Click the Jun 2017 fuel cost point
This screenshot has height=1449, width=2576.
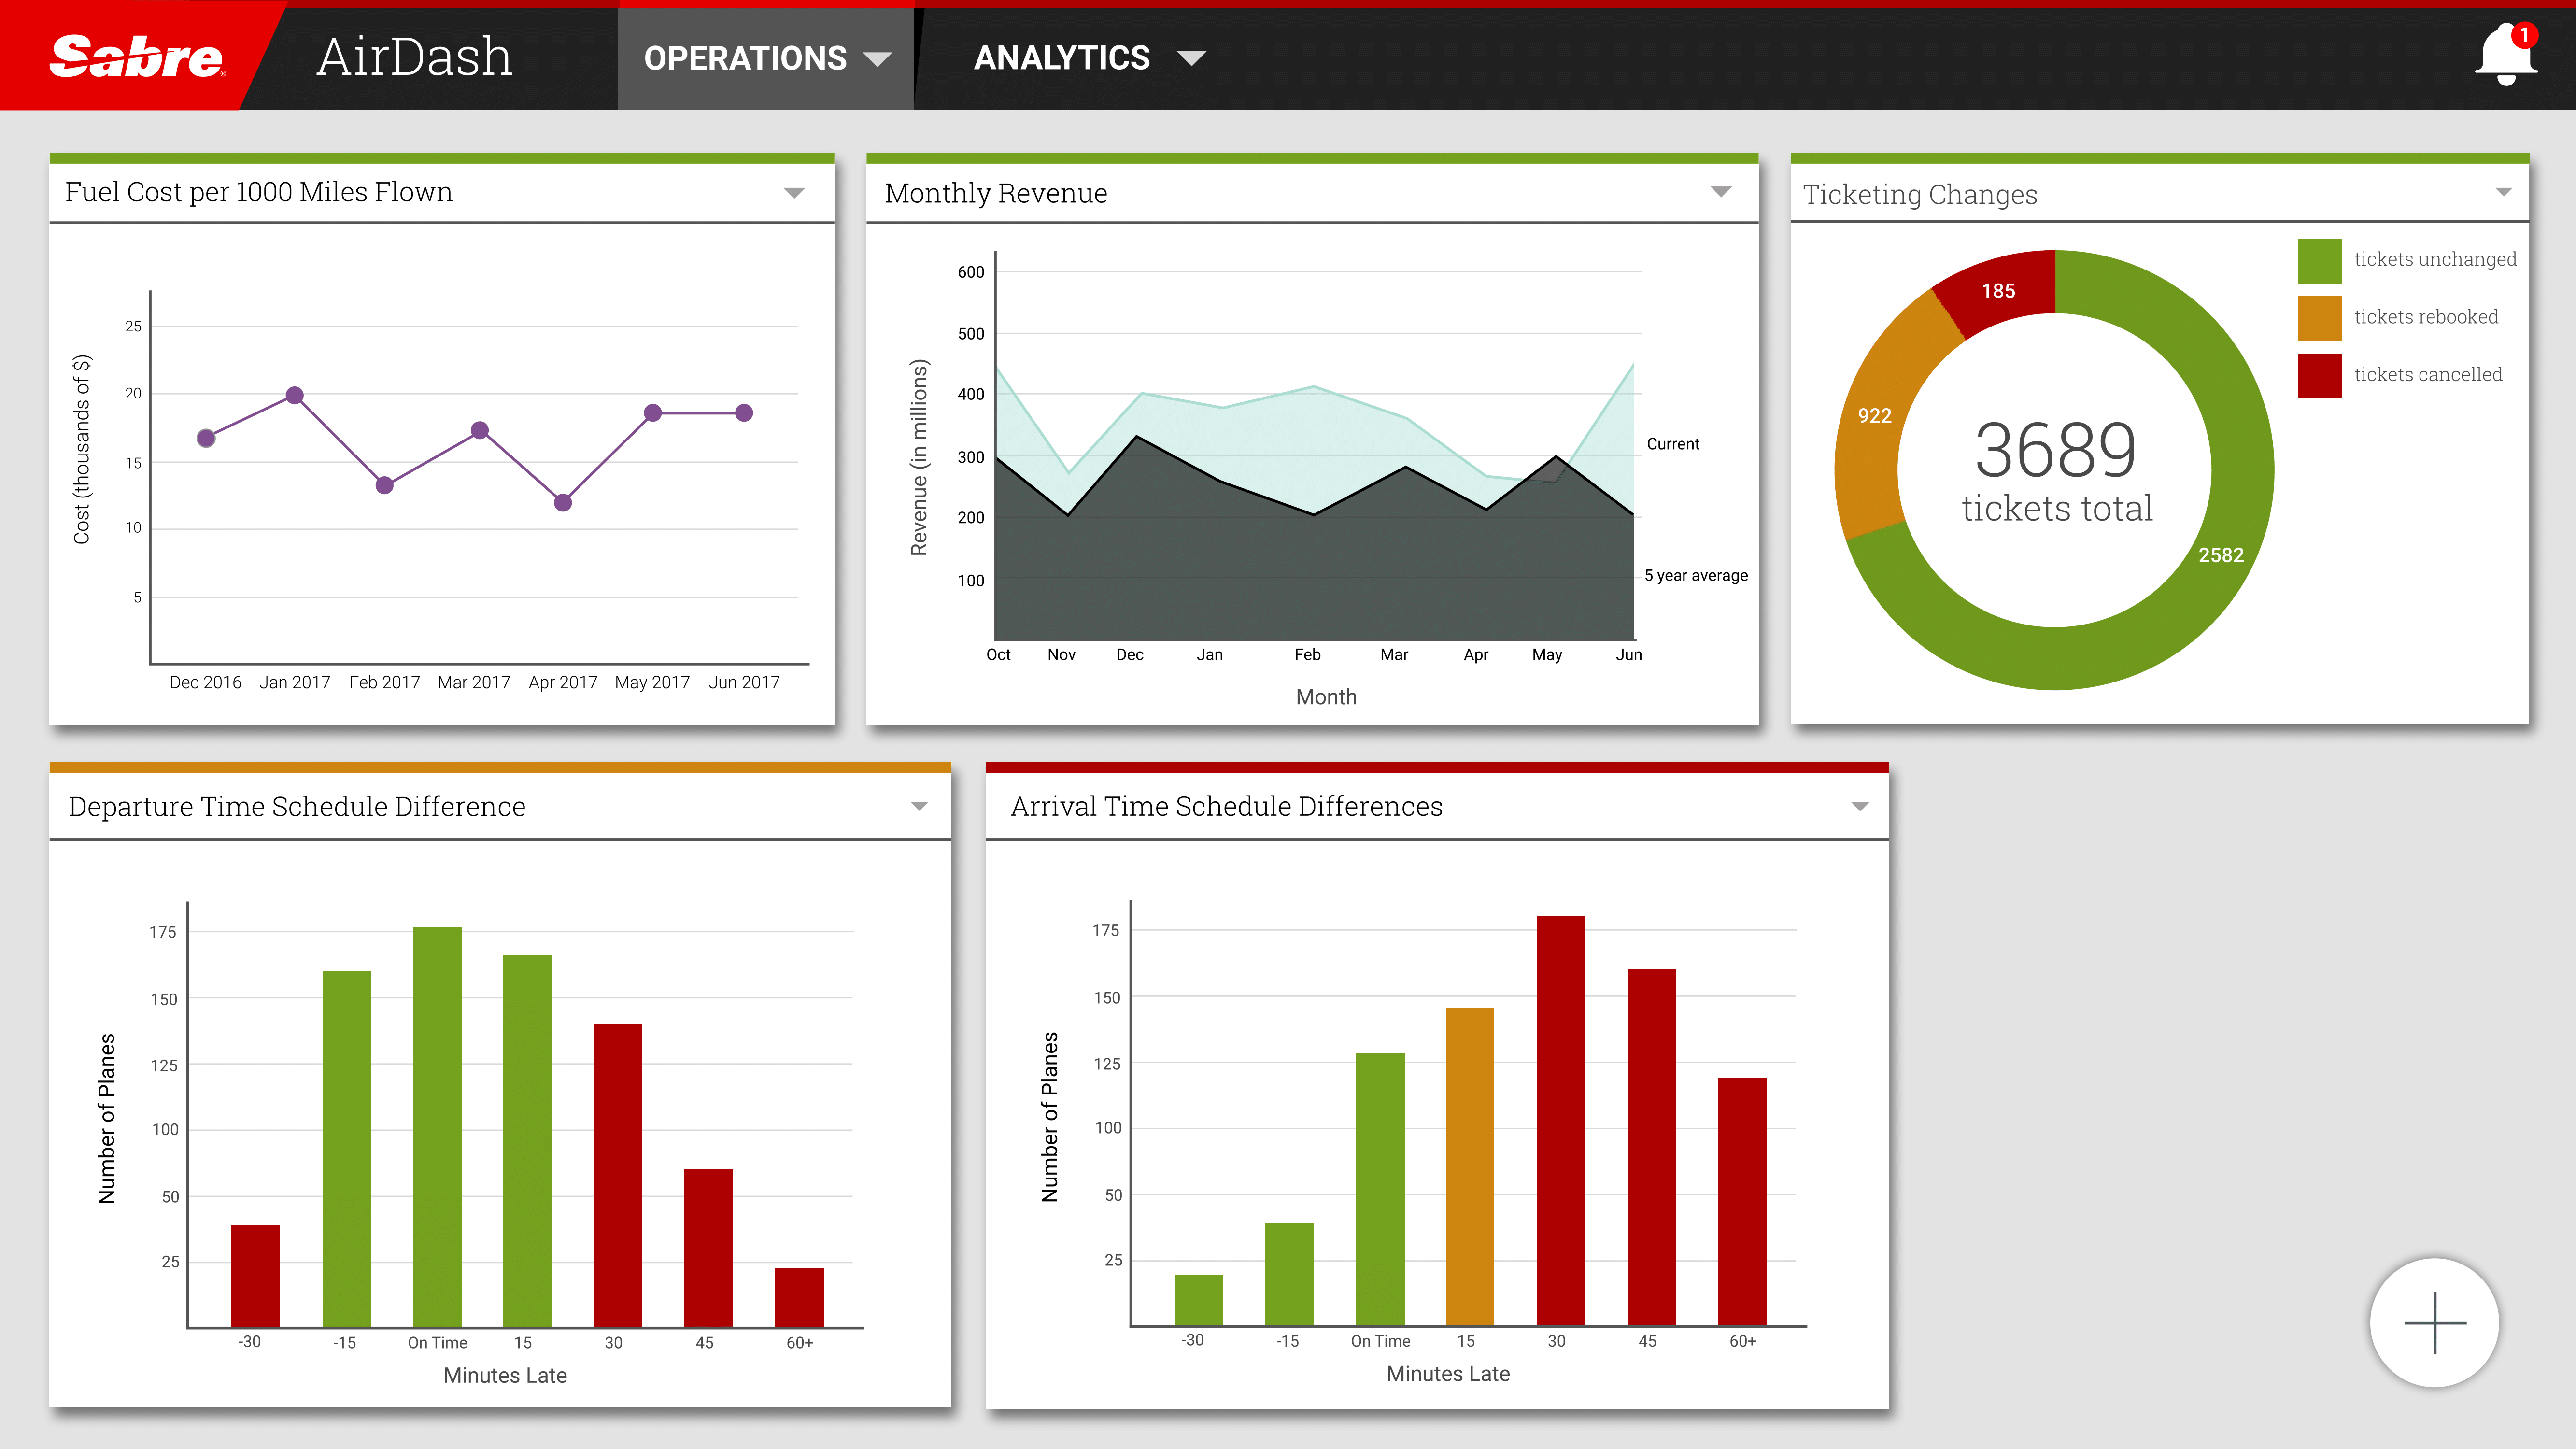tap(744, 413)
